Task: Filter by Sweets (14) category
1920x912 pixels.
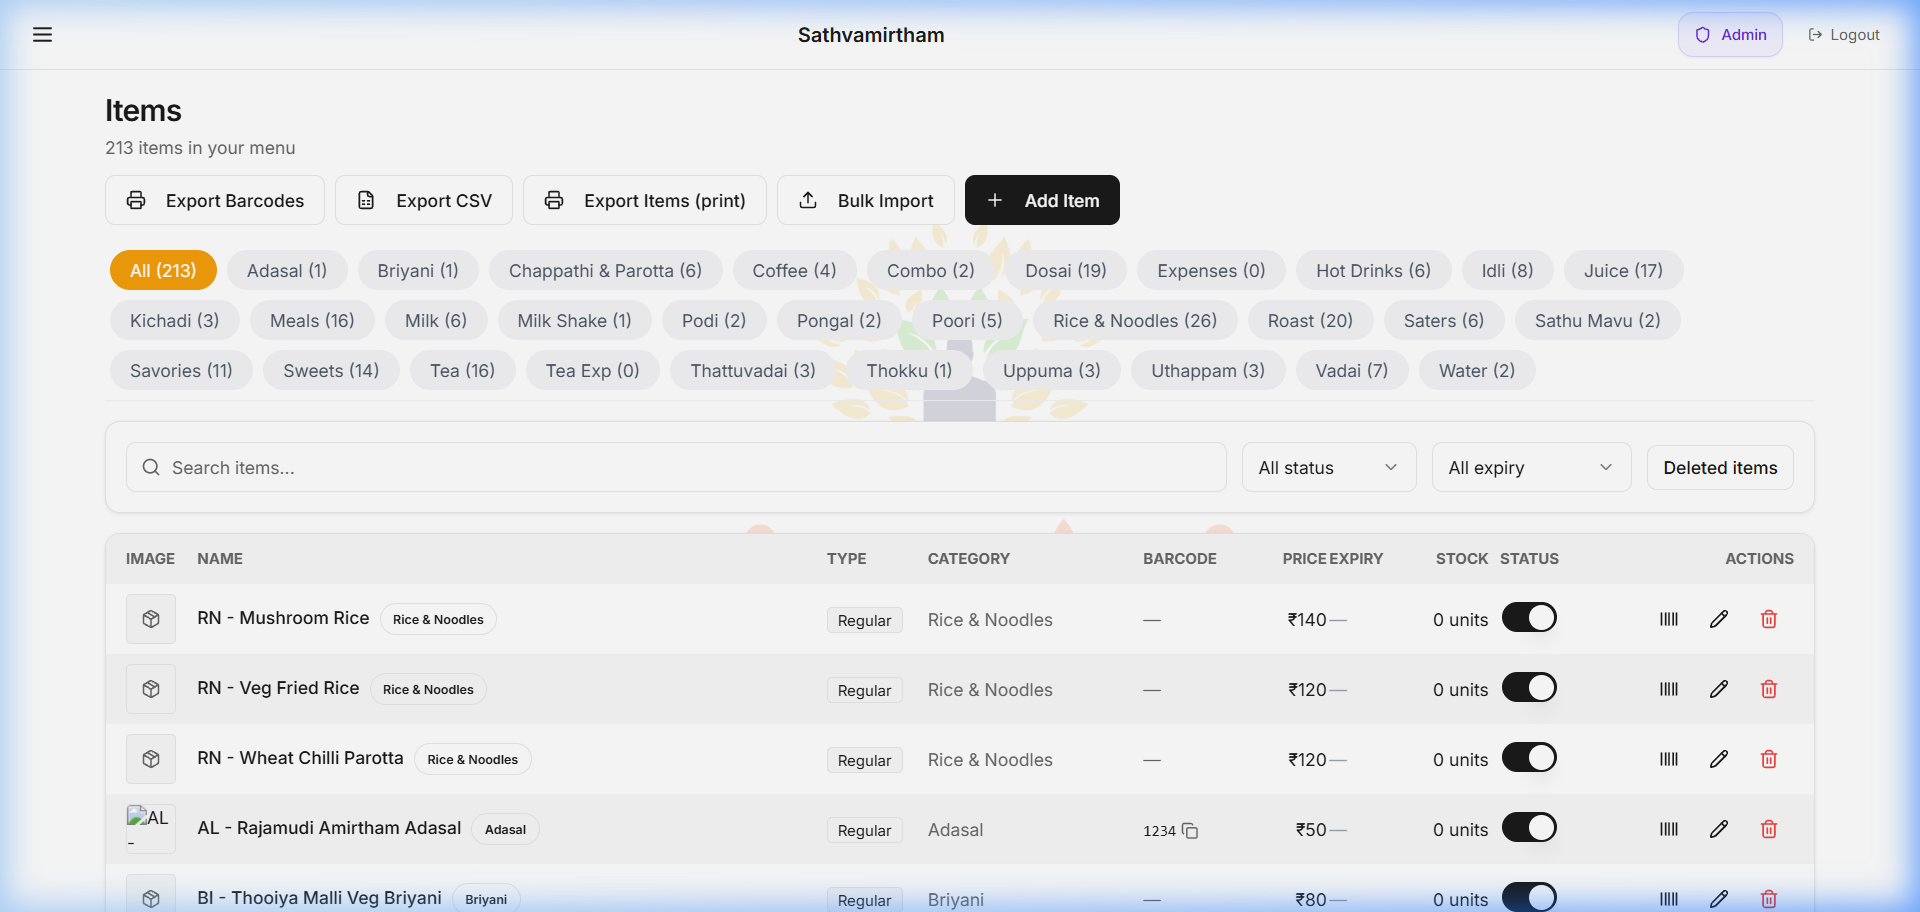Action: (x=331, y=370)
